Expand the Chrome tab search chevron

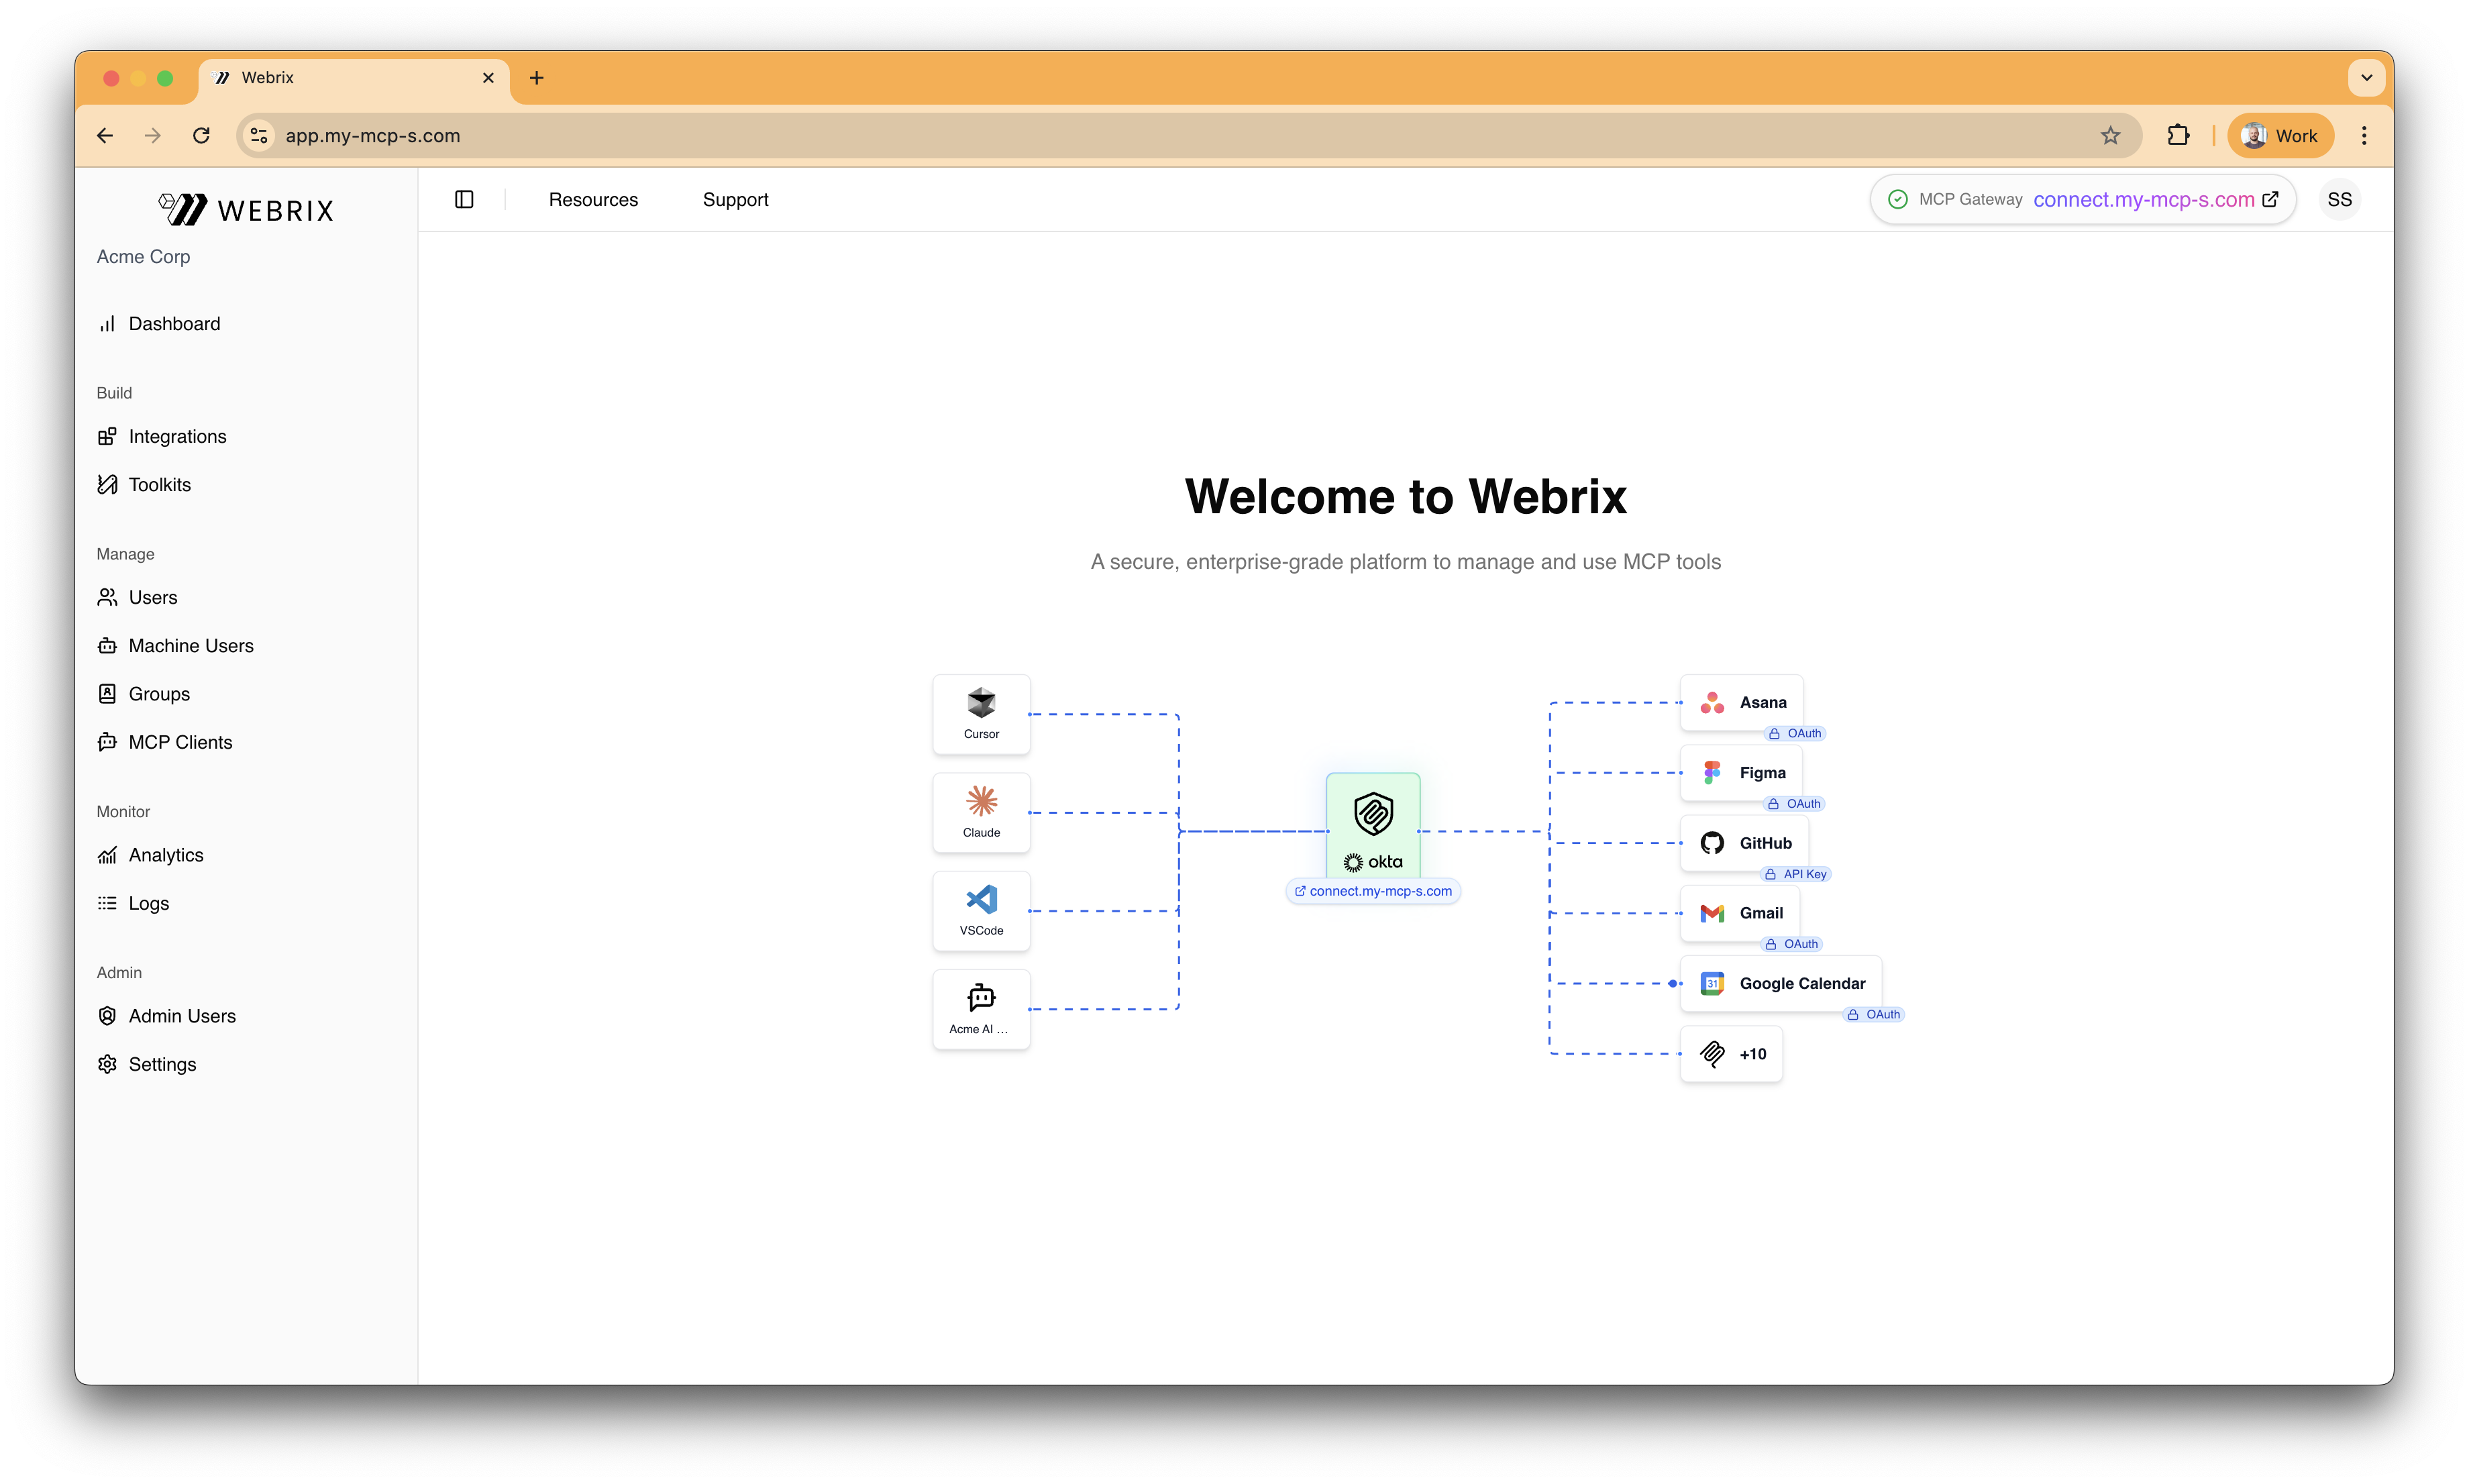pos(2366,78)
